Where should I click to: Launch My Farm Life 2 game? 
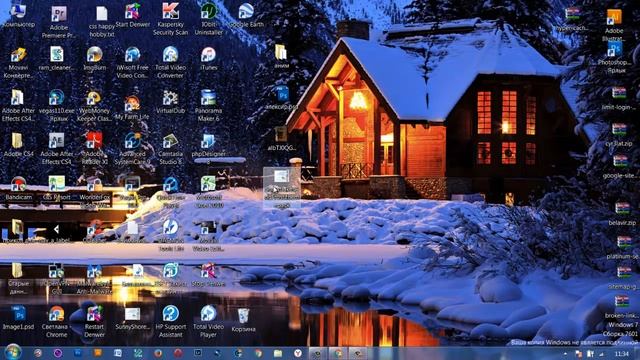pos(132,109)
